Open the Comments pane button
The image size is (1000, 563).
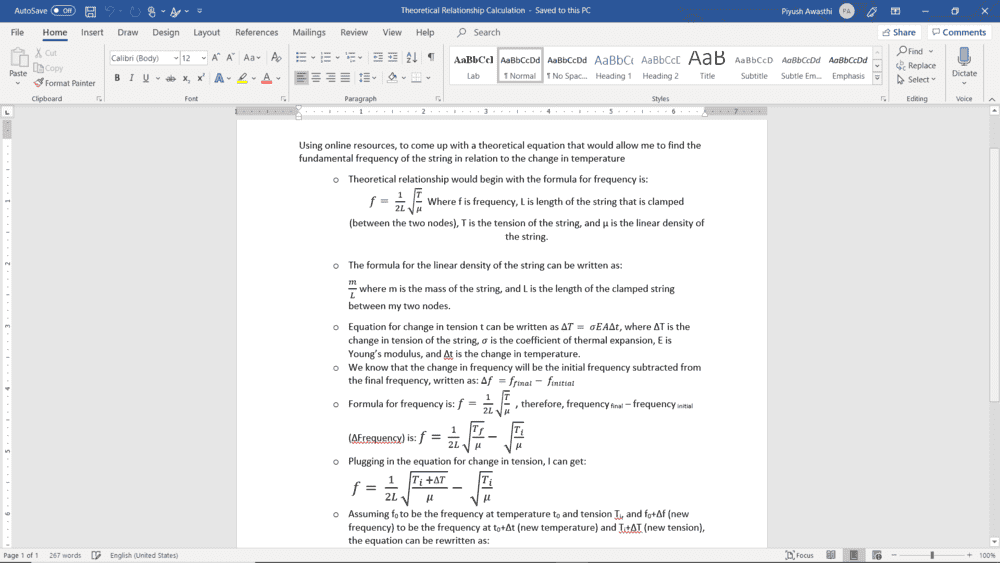[958, 32]
